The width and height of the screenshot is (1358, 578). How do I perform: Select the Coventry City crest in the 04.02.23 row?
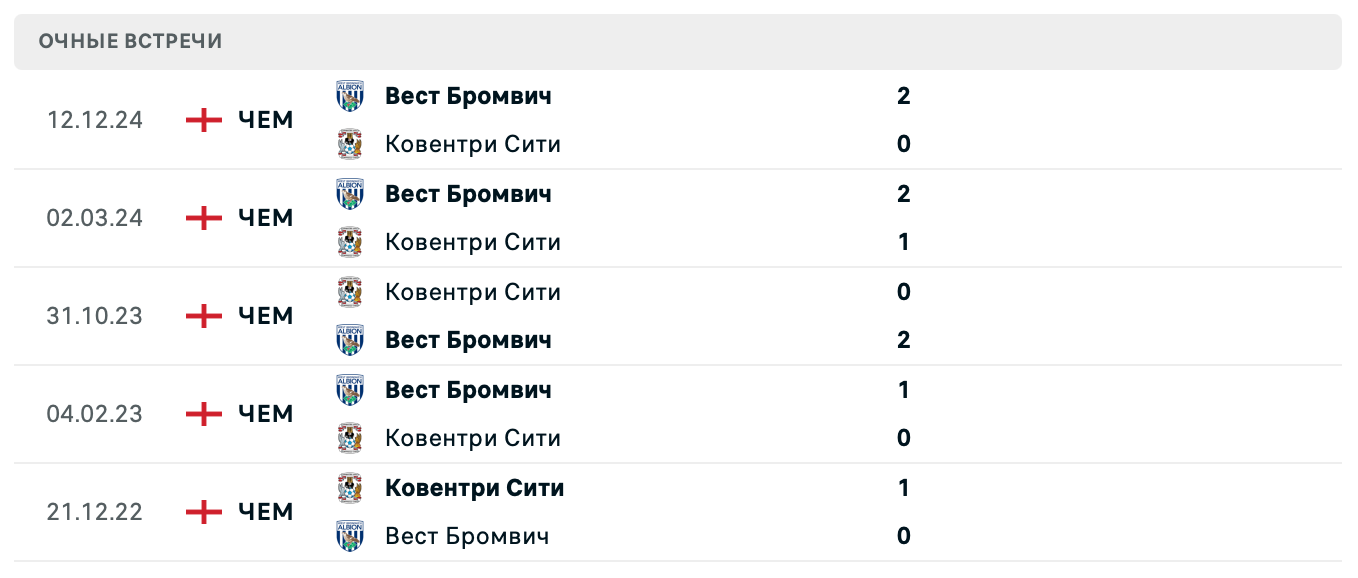[x=349, y=437]
